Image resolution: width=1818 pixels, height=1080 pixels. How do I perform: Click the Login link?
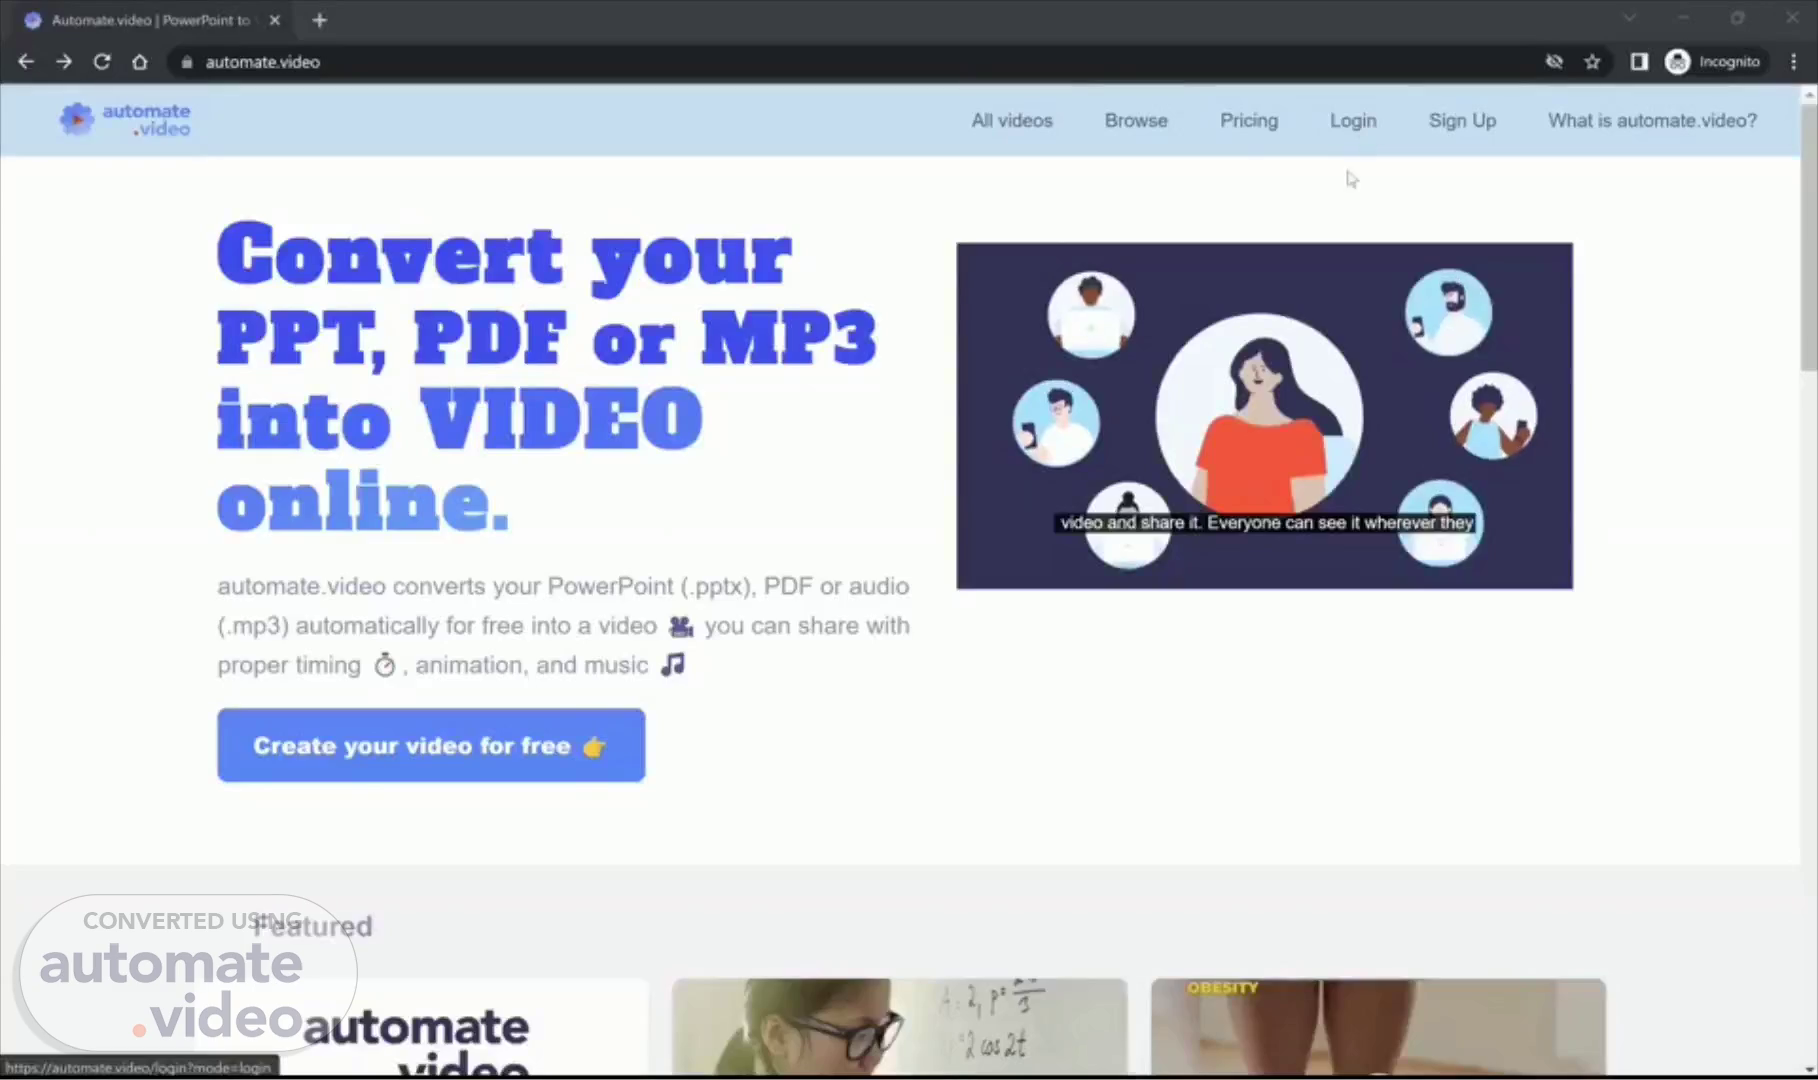click(1353, 121)
